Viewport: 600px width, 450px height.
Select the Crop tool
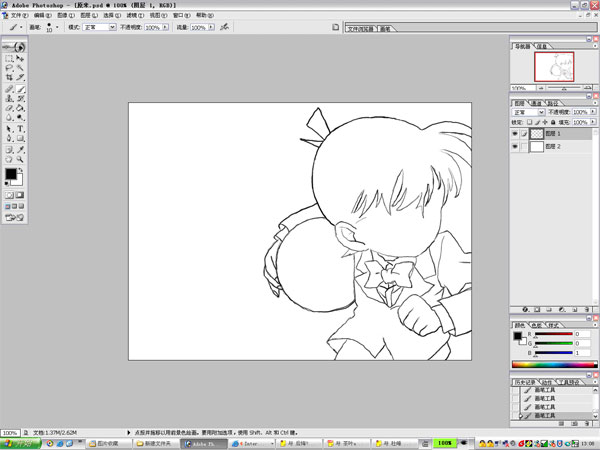tap(9, 77)
